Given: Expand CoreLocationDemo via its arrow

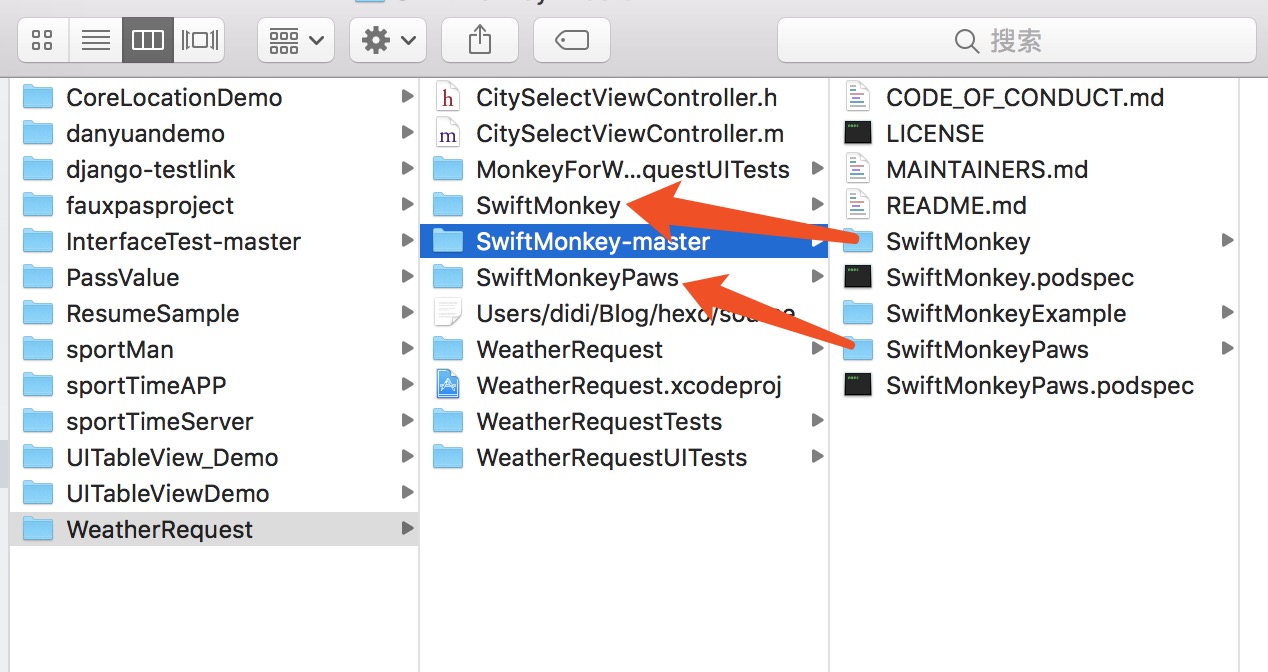Looking at the screenshot, I should click(406, 97).
